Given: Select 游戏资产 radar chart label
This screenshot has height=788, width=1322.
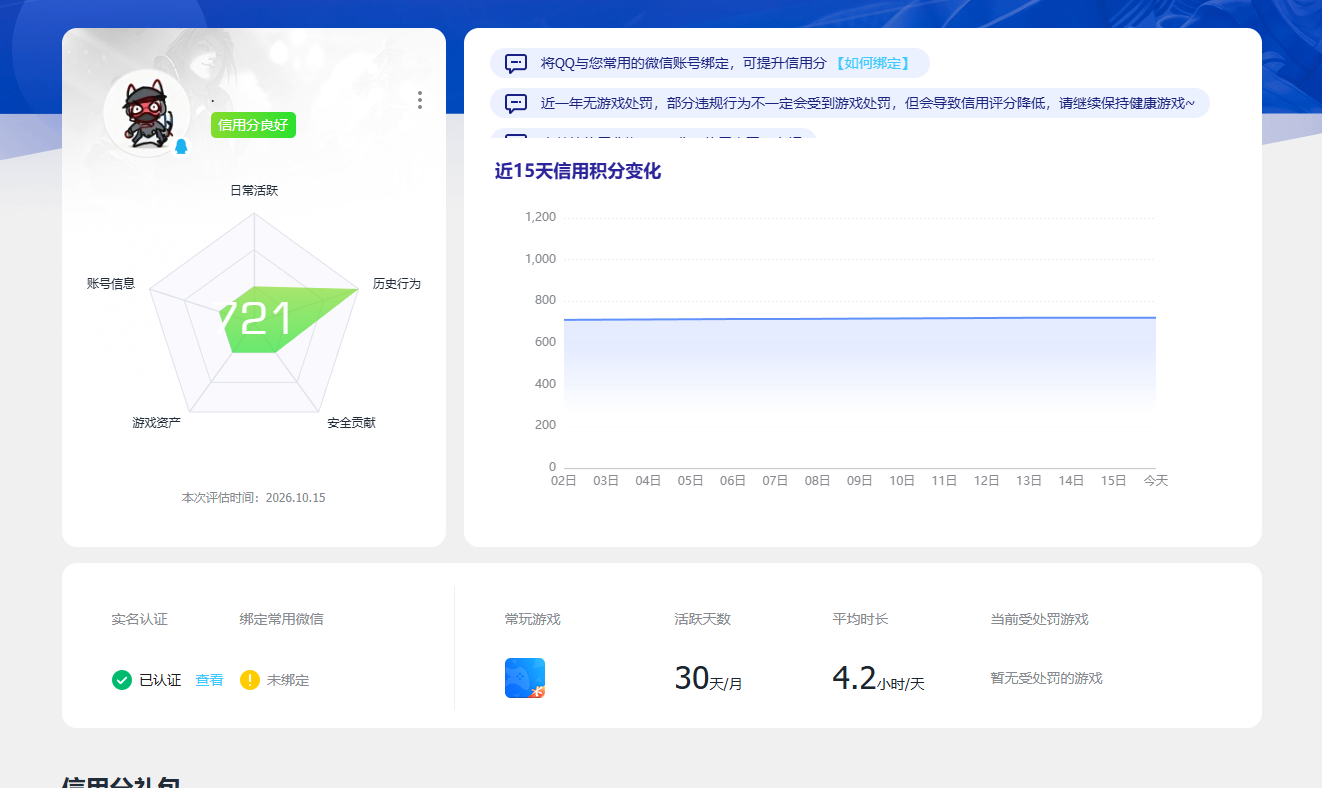Looking at the screenshot, I should (x=157, y=423).
